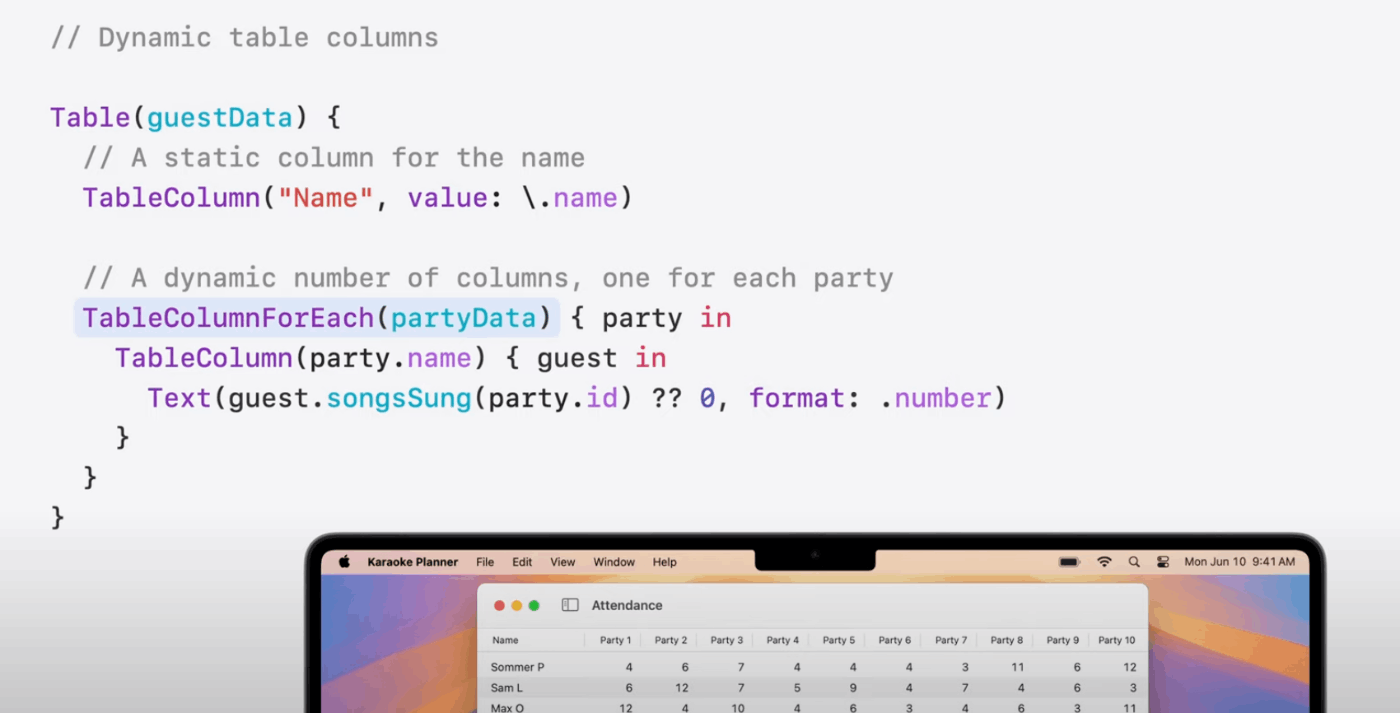Click the Party 5 column header
The height and width of the screenshot is (713, 1400).
point(839,640)
